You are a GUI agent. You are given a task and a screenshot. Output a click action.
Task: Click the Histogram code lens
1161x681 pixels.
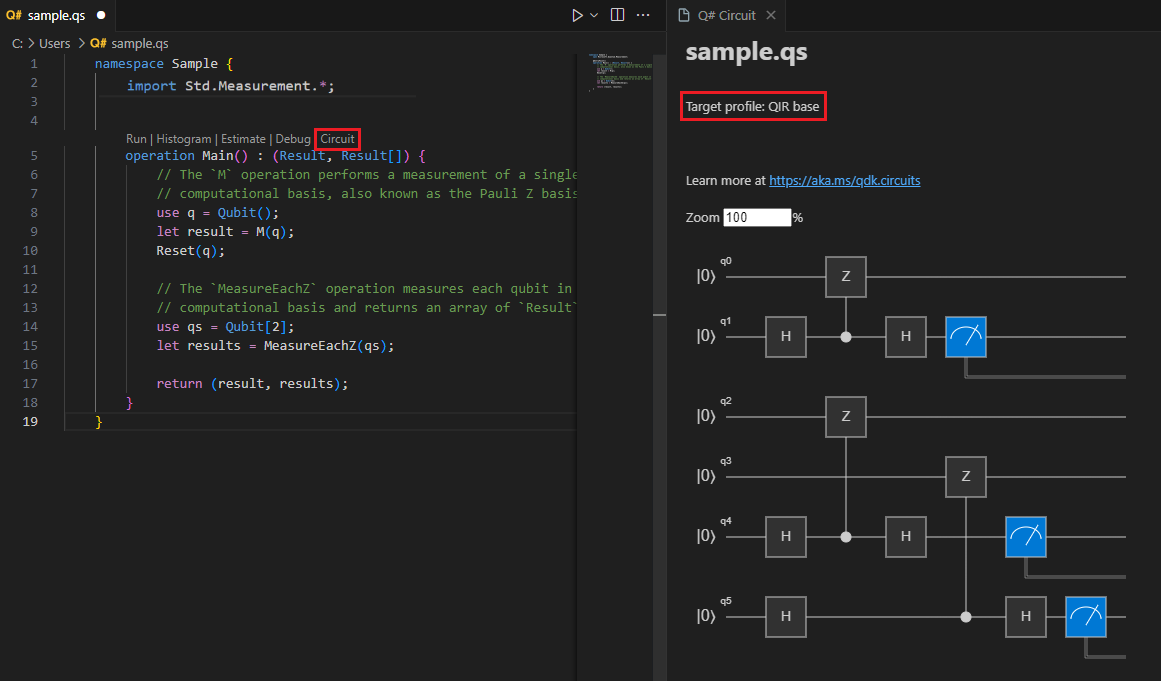coord(183,139)
